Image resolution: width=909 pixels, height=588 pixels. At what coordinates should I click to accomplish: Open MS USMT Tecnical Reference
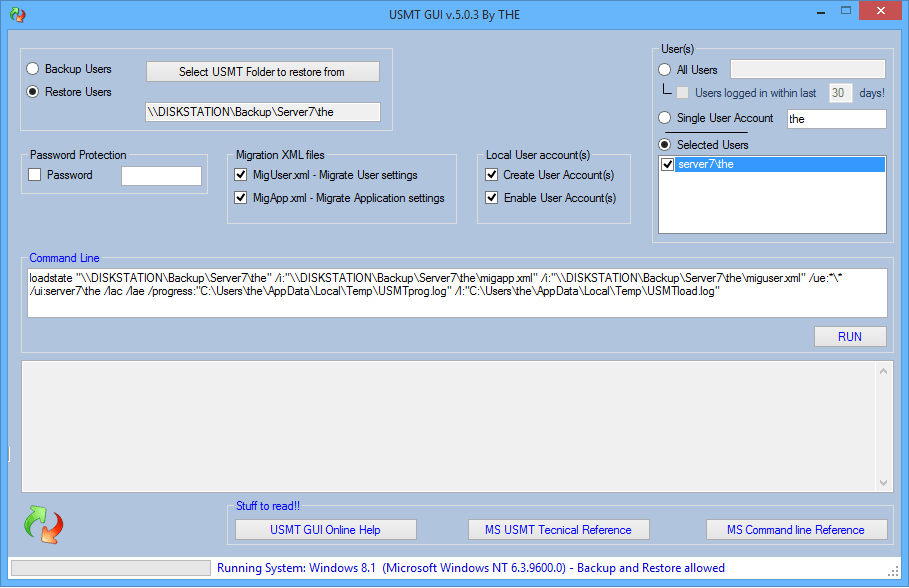coord(558,529)
